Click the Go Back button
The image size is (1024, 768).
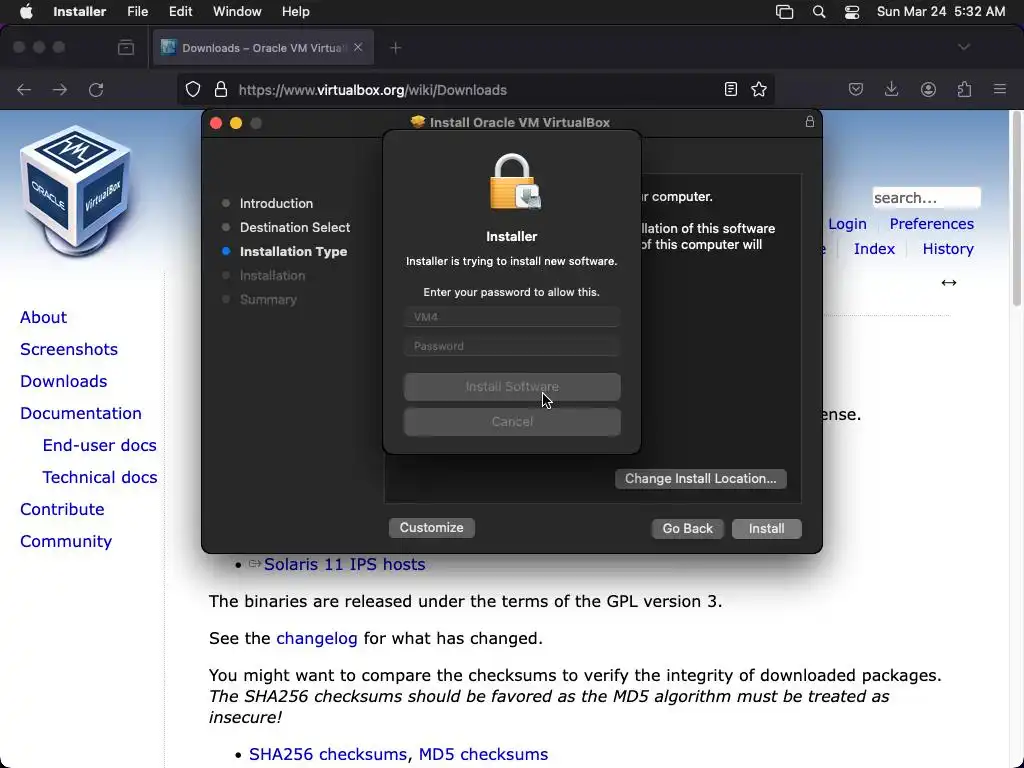click(688, 528)
